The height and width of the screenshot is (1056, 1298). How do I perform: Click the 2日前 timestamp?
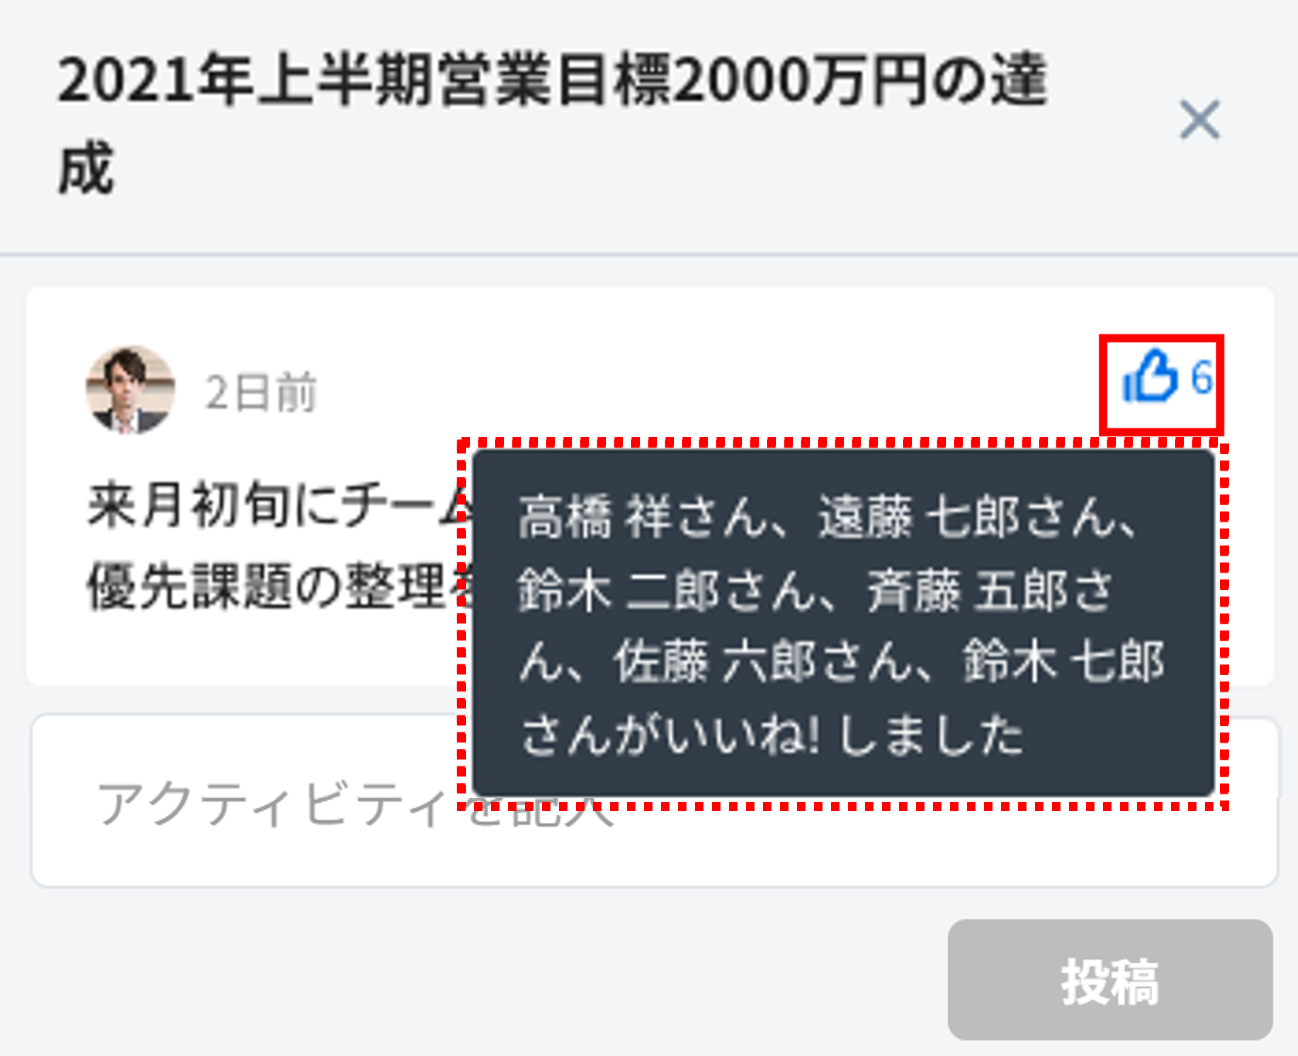[x=260, y=392]
